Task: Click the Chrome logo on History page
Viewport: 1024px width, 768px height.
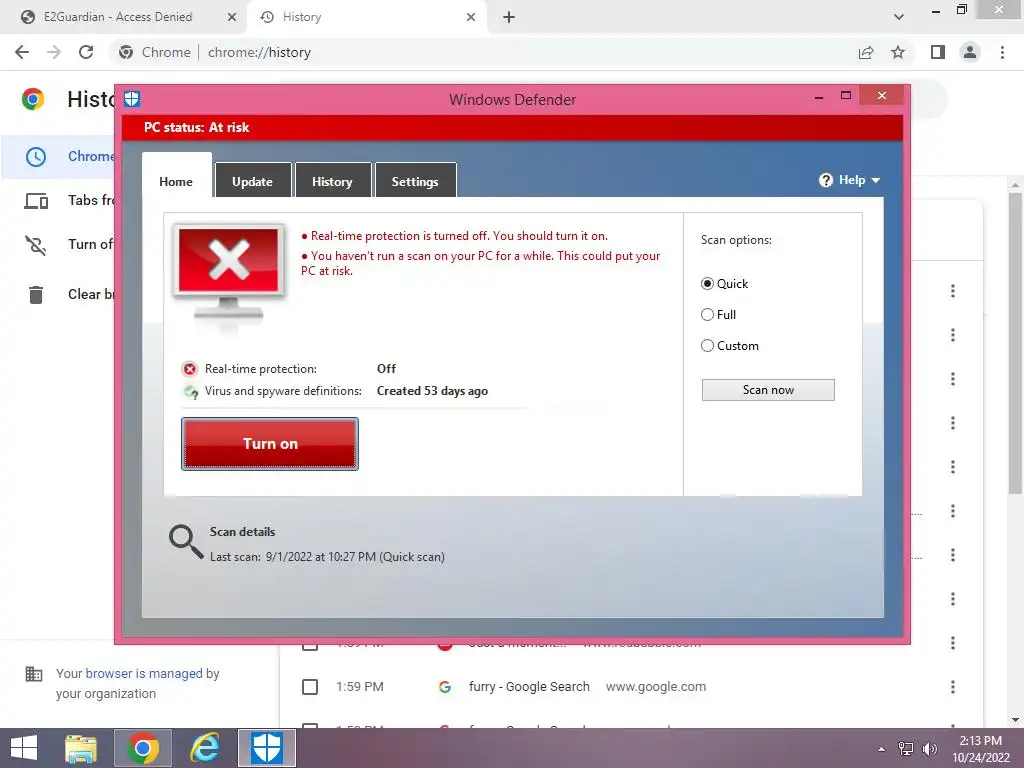Action: (x=33, y=99)
